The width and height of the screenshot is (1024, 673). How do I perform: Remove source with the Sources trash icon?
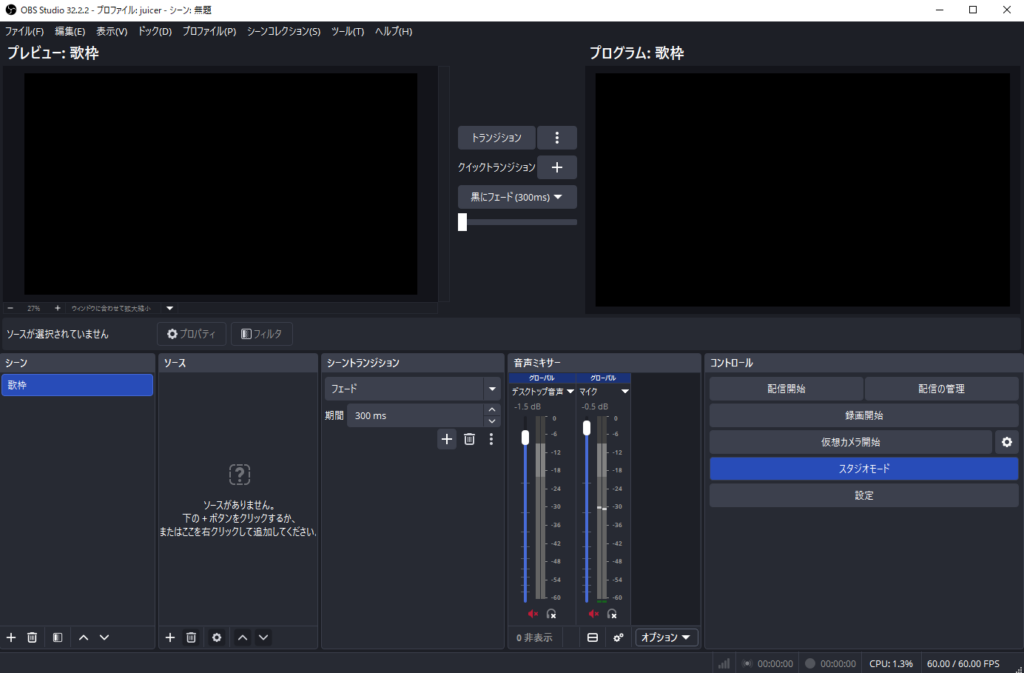(191, 637)
